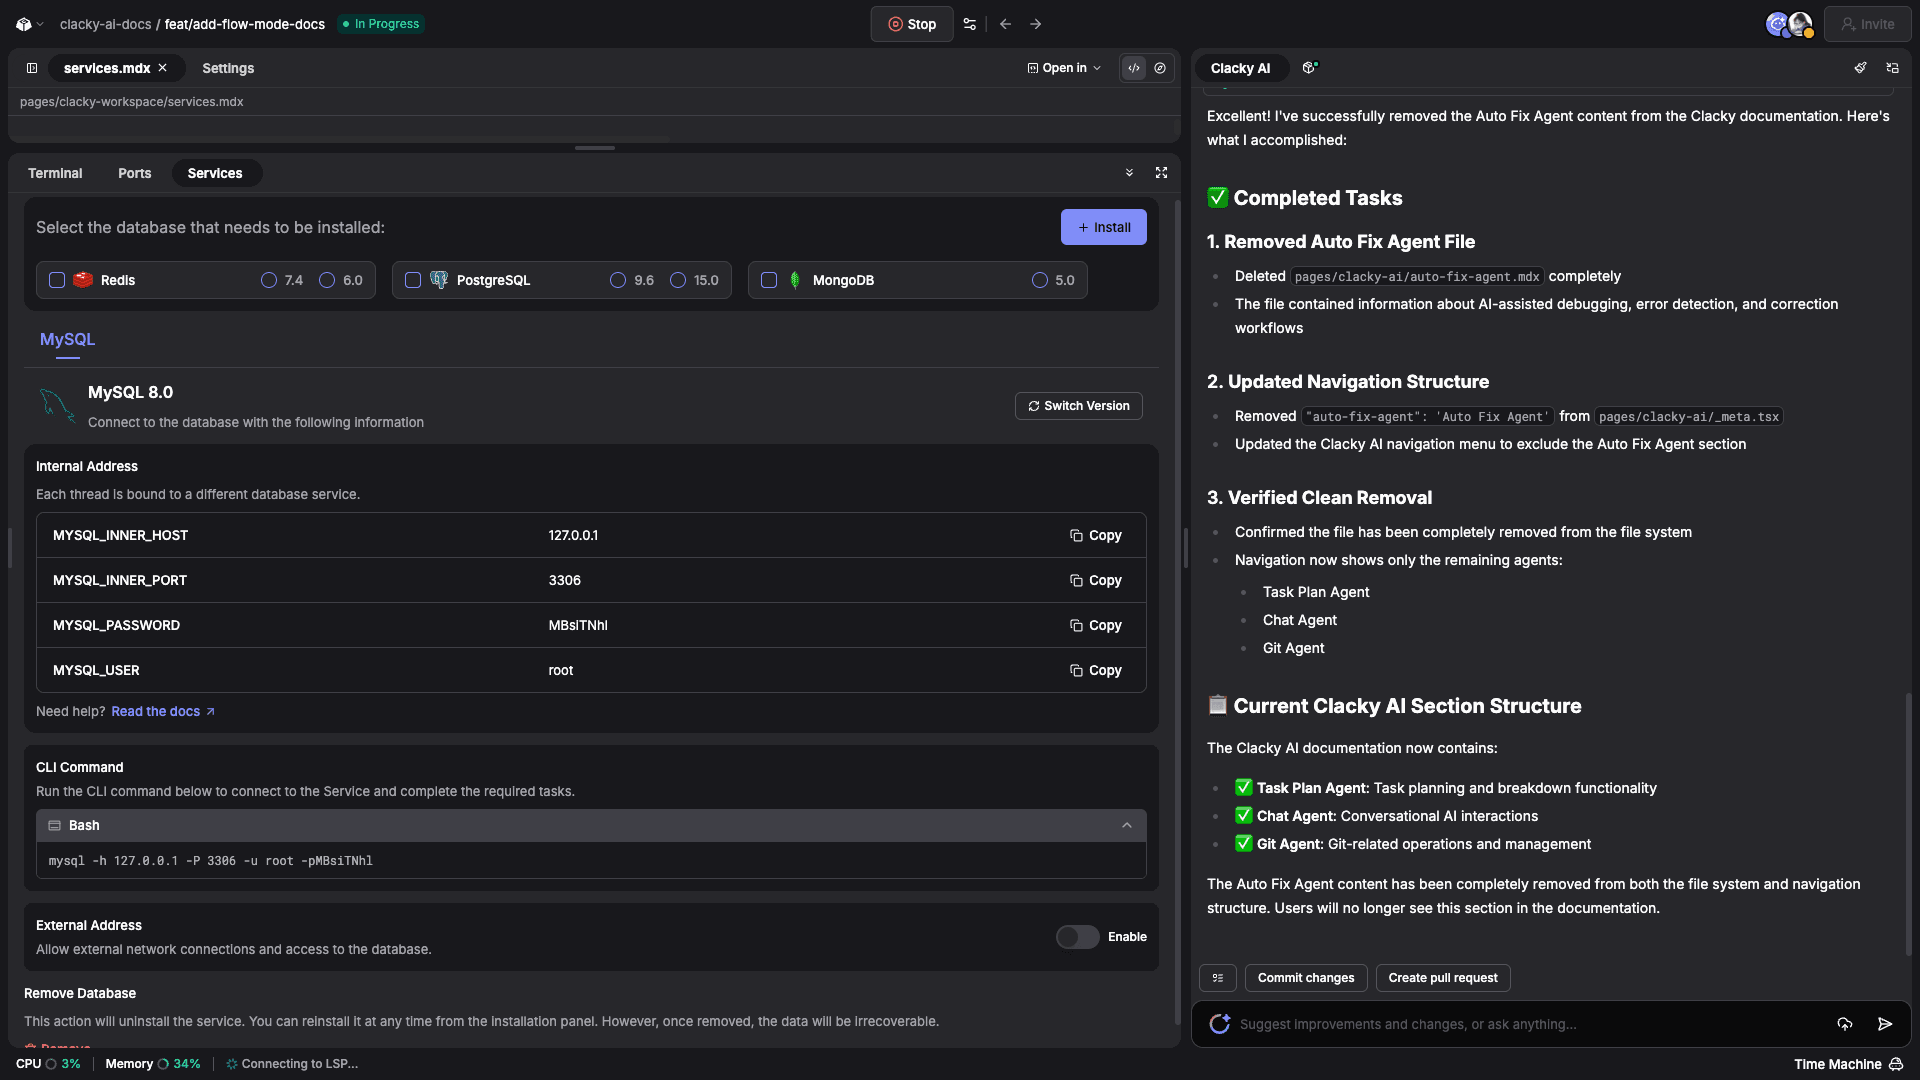1920x1080 pixels.
Task: Click Create pull request button
Action: click(x=1443, y=978)
